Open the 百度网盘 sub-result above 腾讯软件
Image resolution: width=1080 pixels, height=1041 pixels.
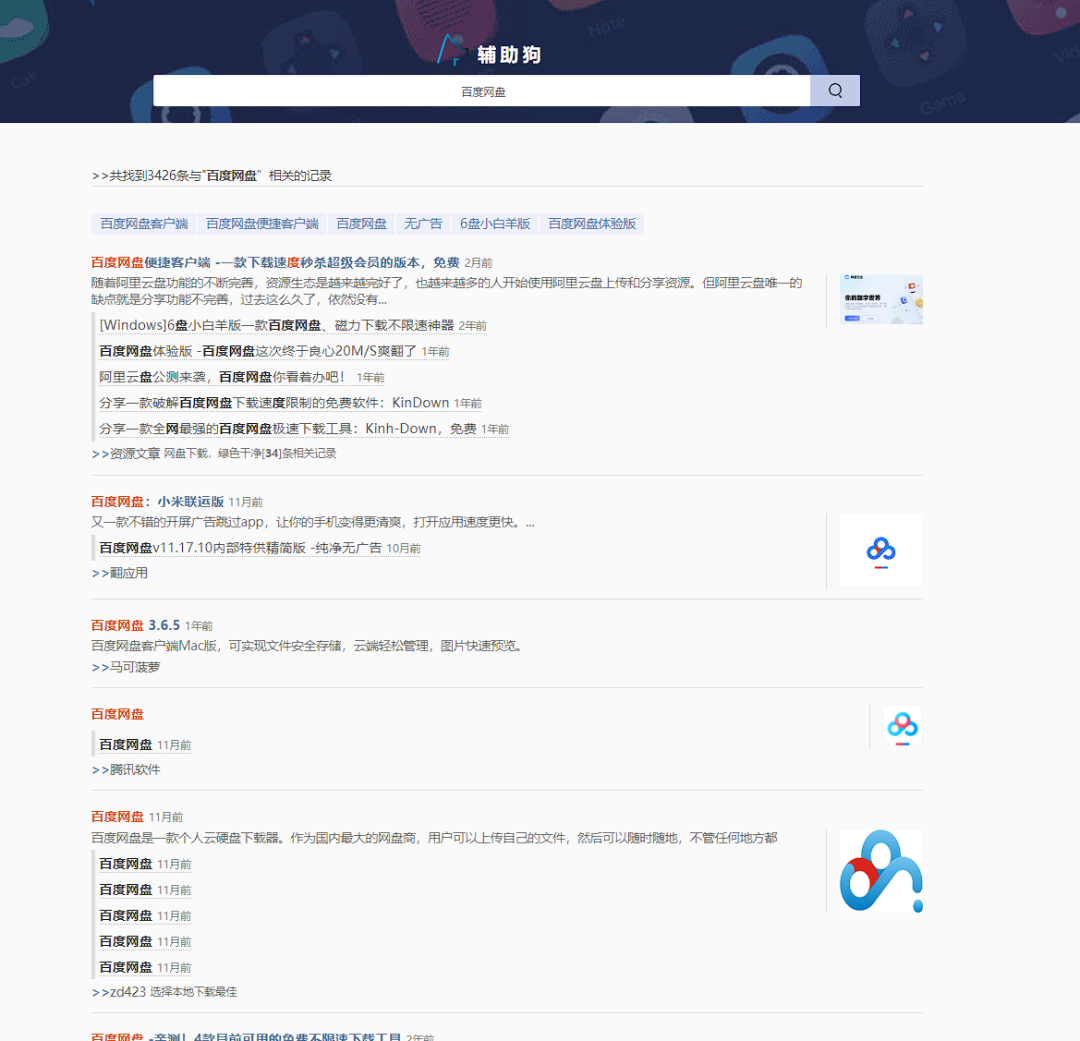(x=125, y=745)
